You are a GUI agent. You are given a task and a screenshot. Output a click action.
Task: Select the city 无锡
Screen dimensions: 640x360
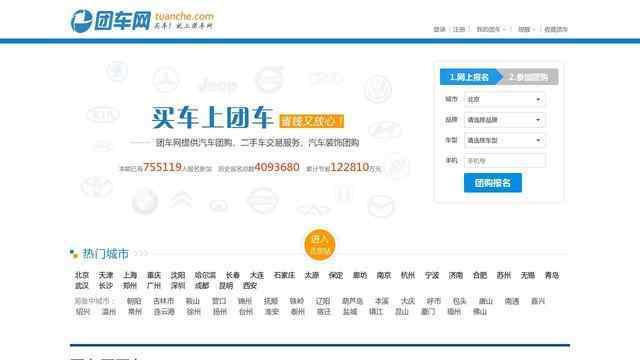[528, 276]
